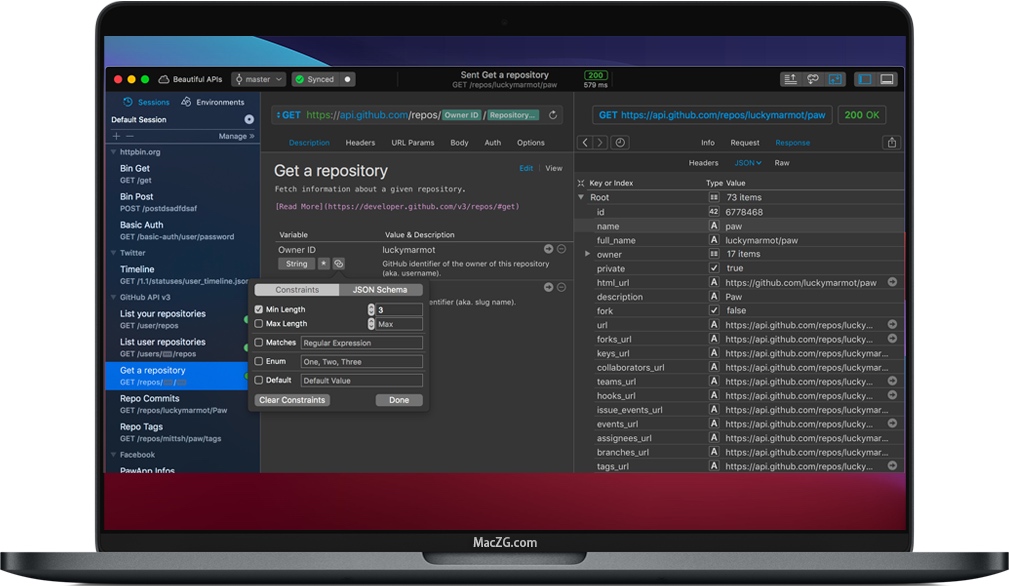Go back with the left arrow button
Screen dimensions: 1009x586
[585, 143]
